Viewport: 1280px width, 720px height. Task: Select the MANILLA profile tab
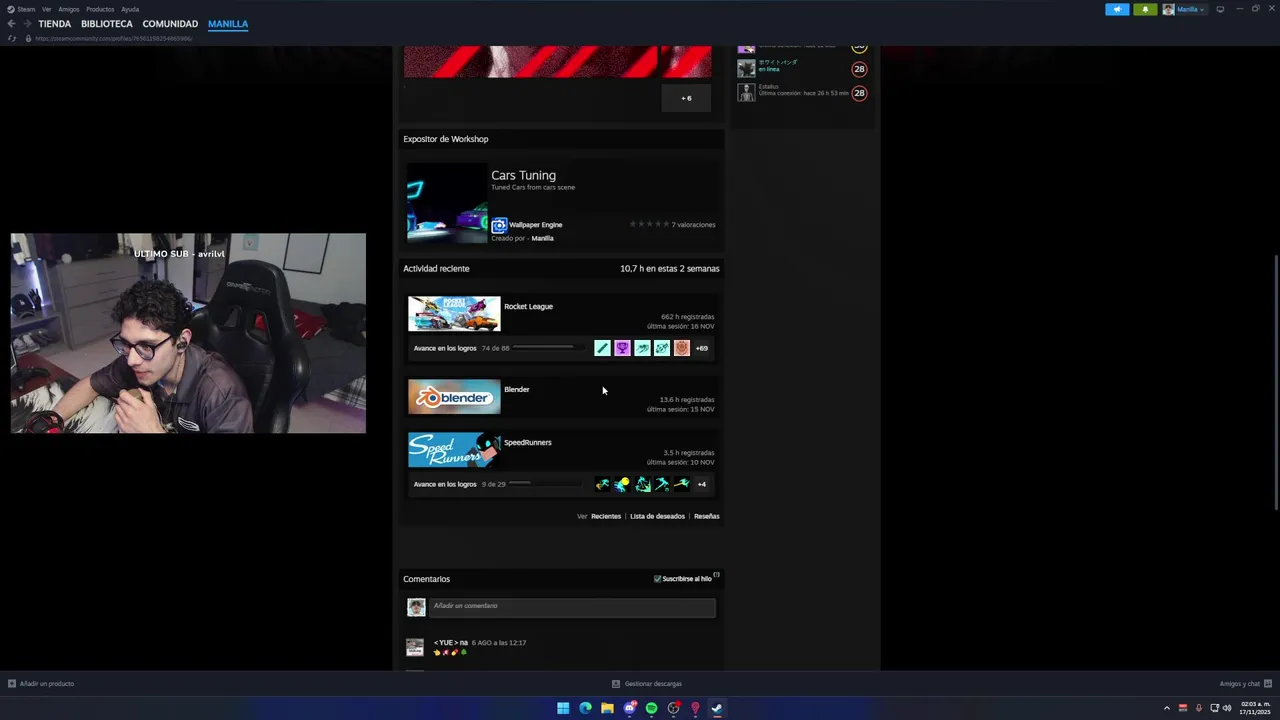(228, 24)
